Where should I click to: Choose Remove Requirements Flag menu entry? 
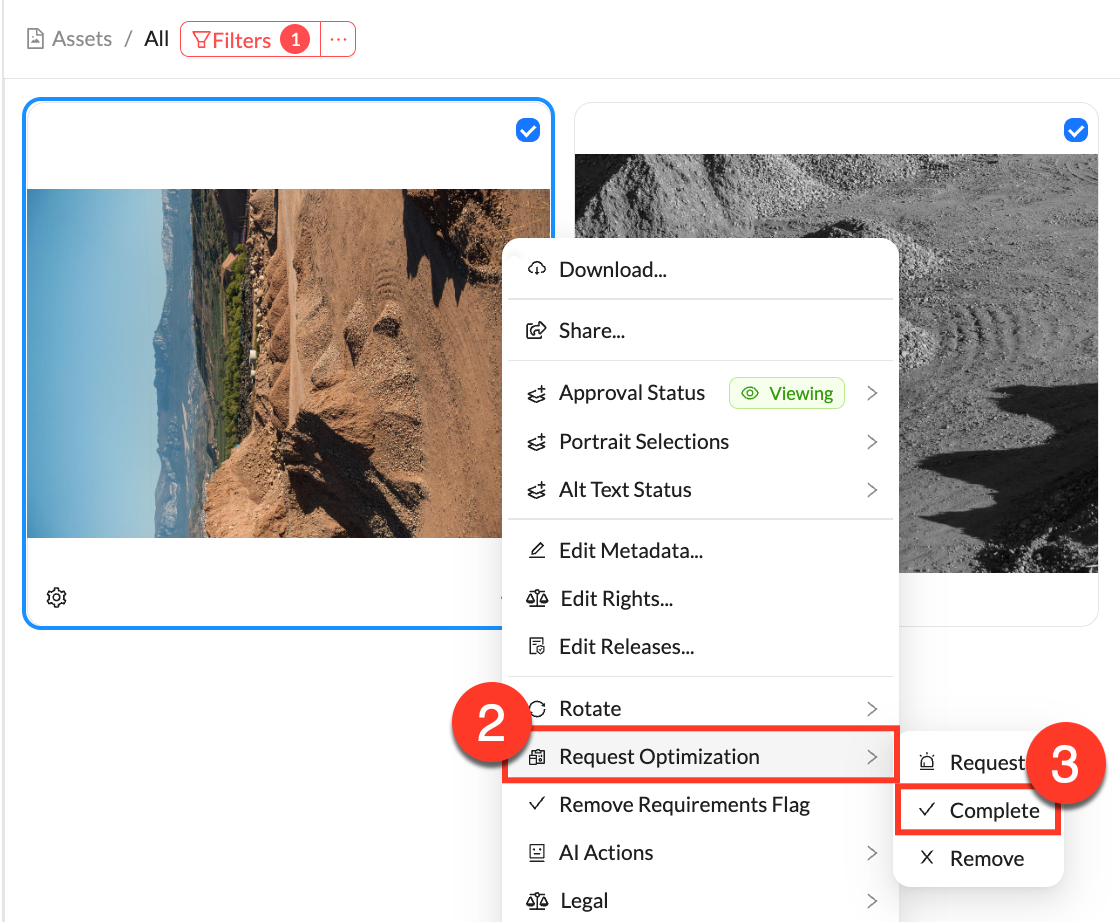(684, 804)
